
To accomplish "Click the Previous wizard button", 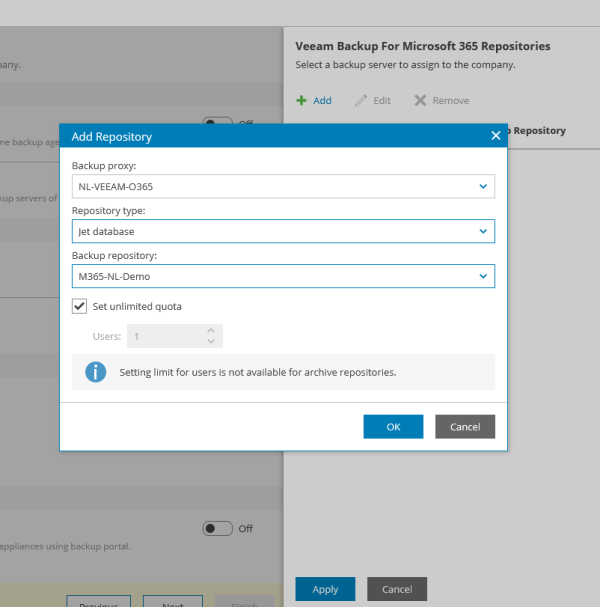I will (x=99, y=601).
